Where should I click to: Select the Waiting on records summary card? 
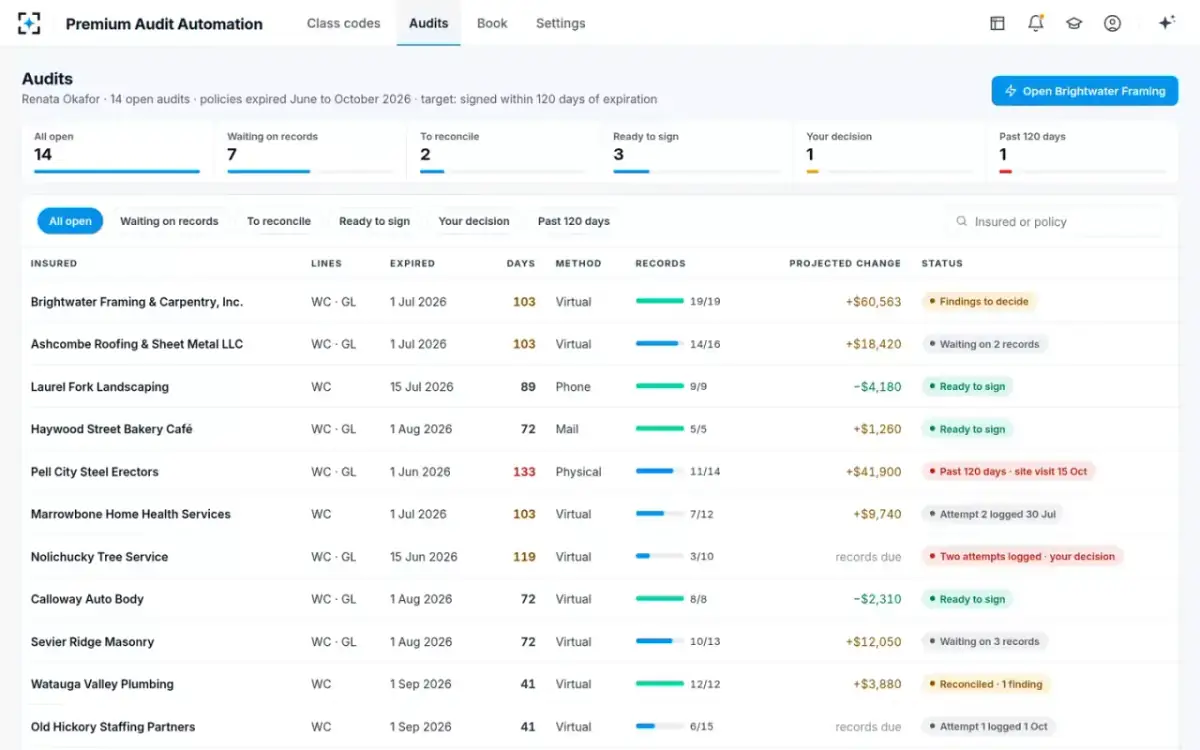coord(310,153)
